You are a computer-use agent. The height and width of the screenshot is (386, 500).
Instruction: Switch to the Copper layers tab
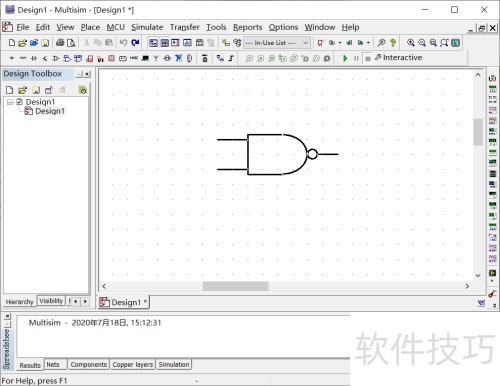[x=133, y=365]
